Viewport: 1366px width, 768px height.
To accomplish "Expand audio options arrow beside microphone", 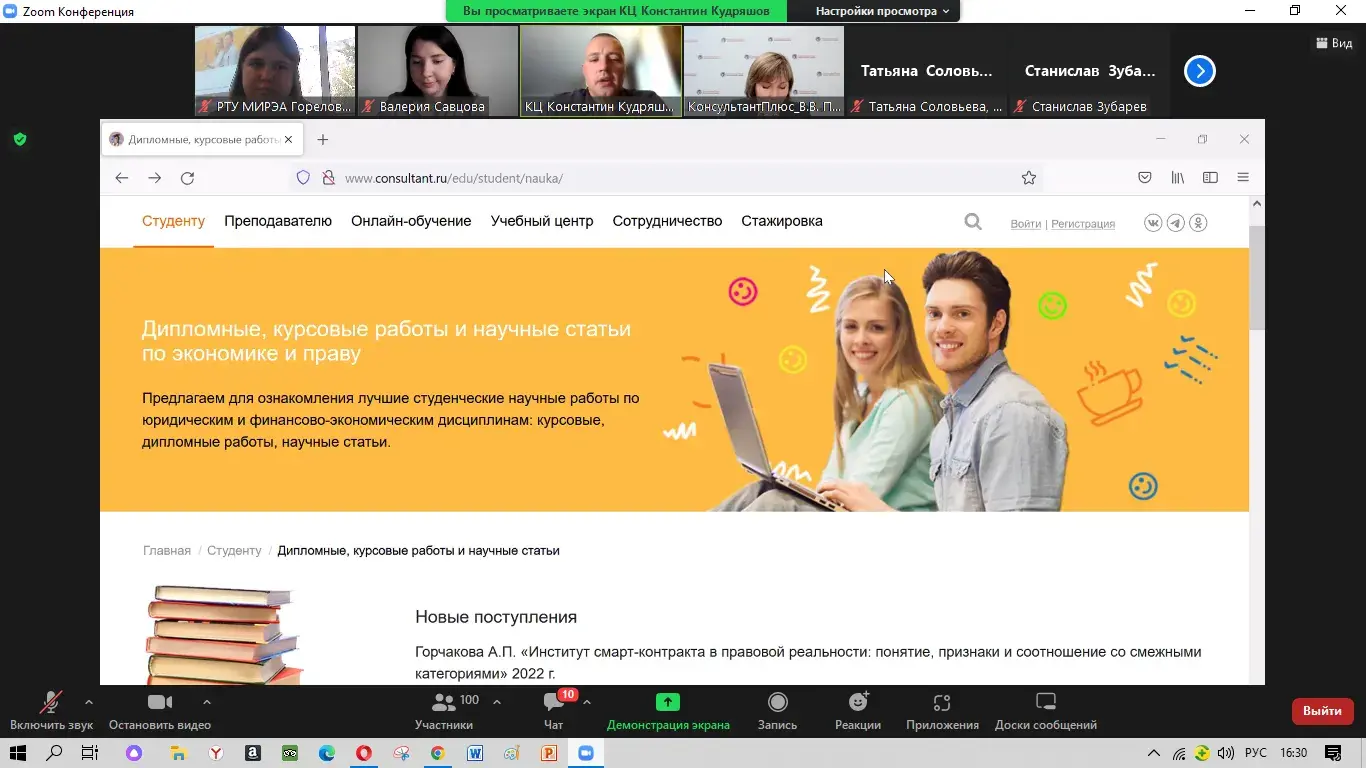I will [x=89, y=702].
